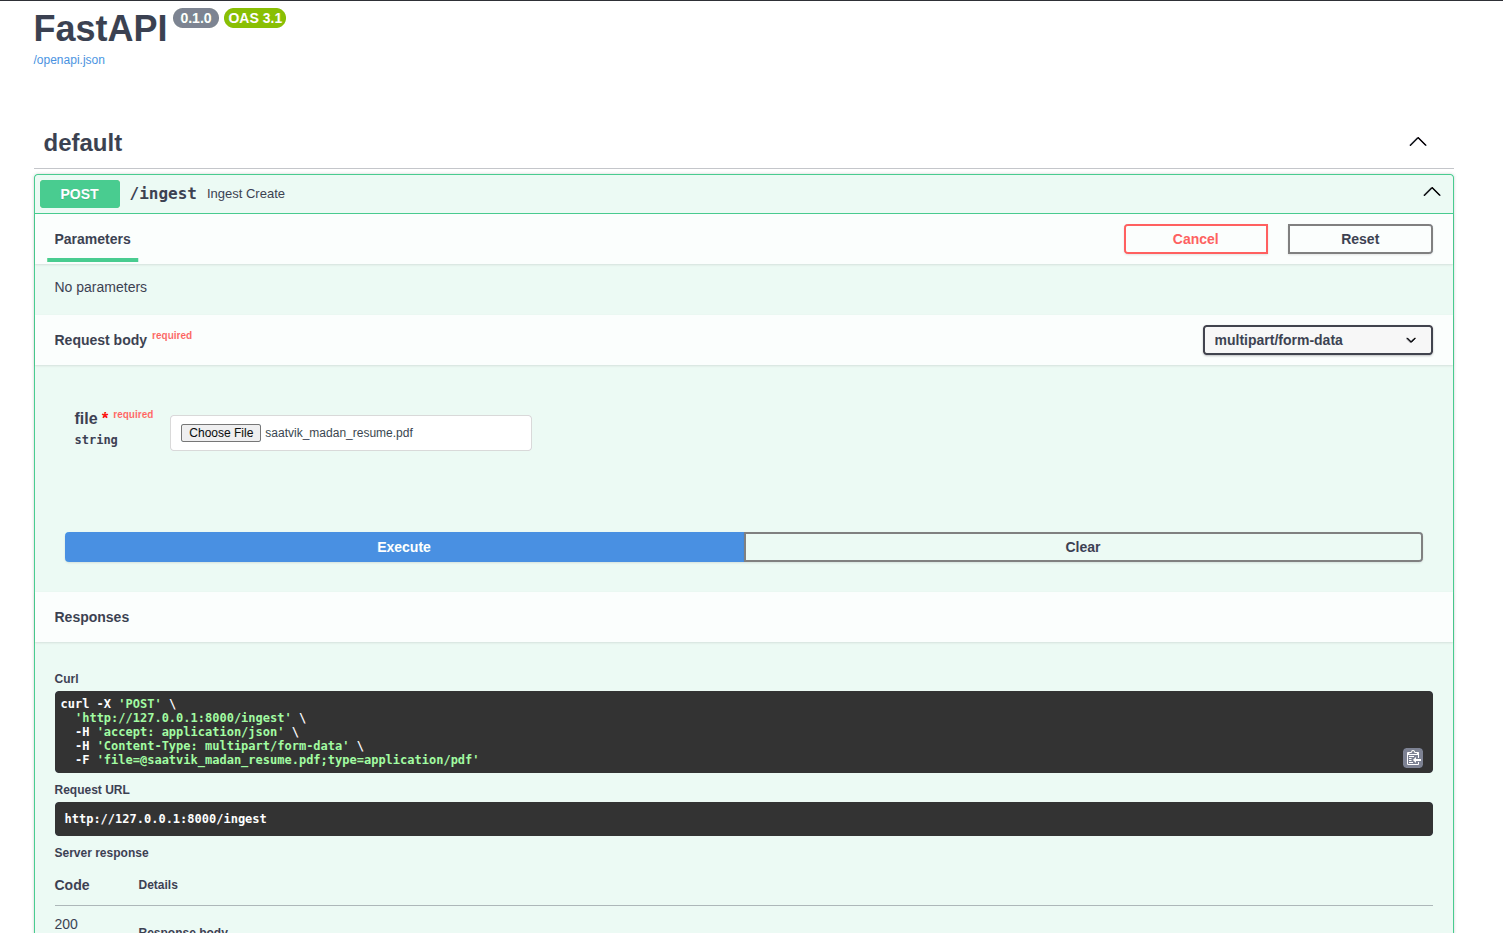Click the /ingest endpoint path

point(163,193)
